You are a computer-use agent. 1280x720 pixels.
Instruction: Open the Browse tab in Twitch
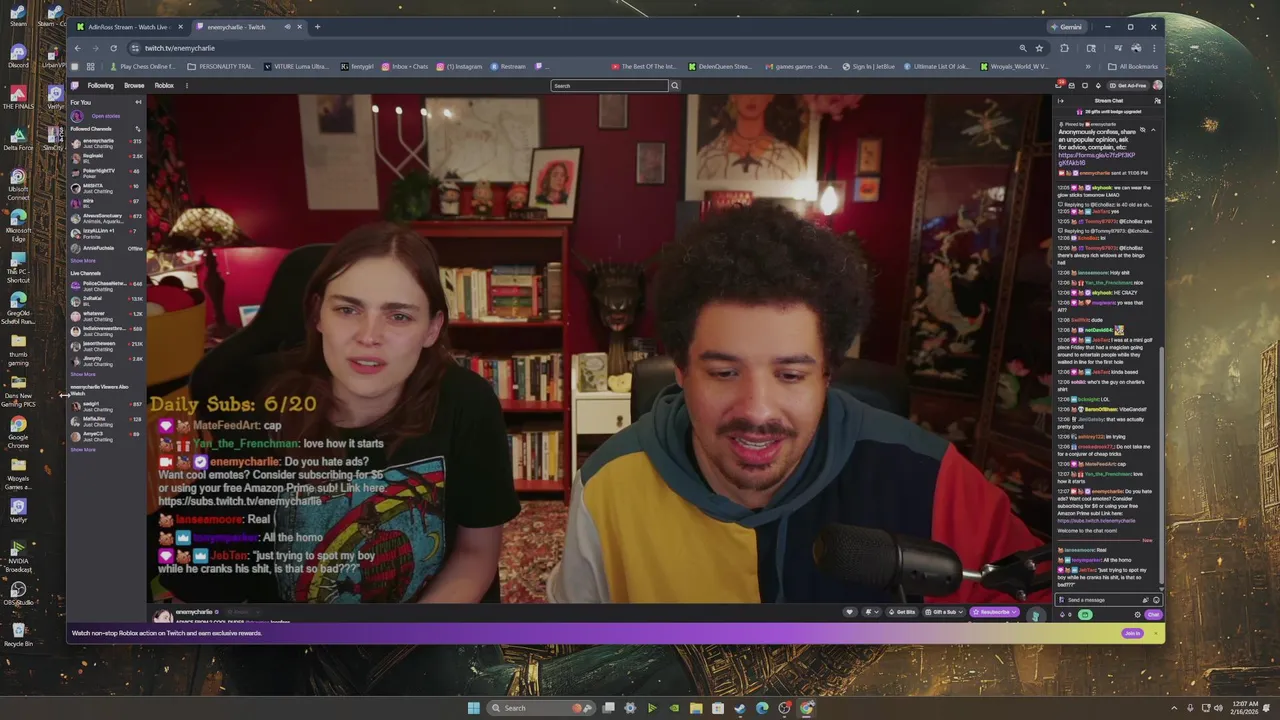[x=134, y=86]
